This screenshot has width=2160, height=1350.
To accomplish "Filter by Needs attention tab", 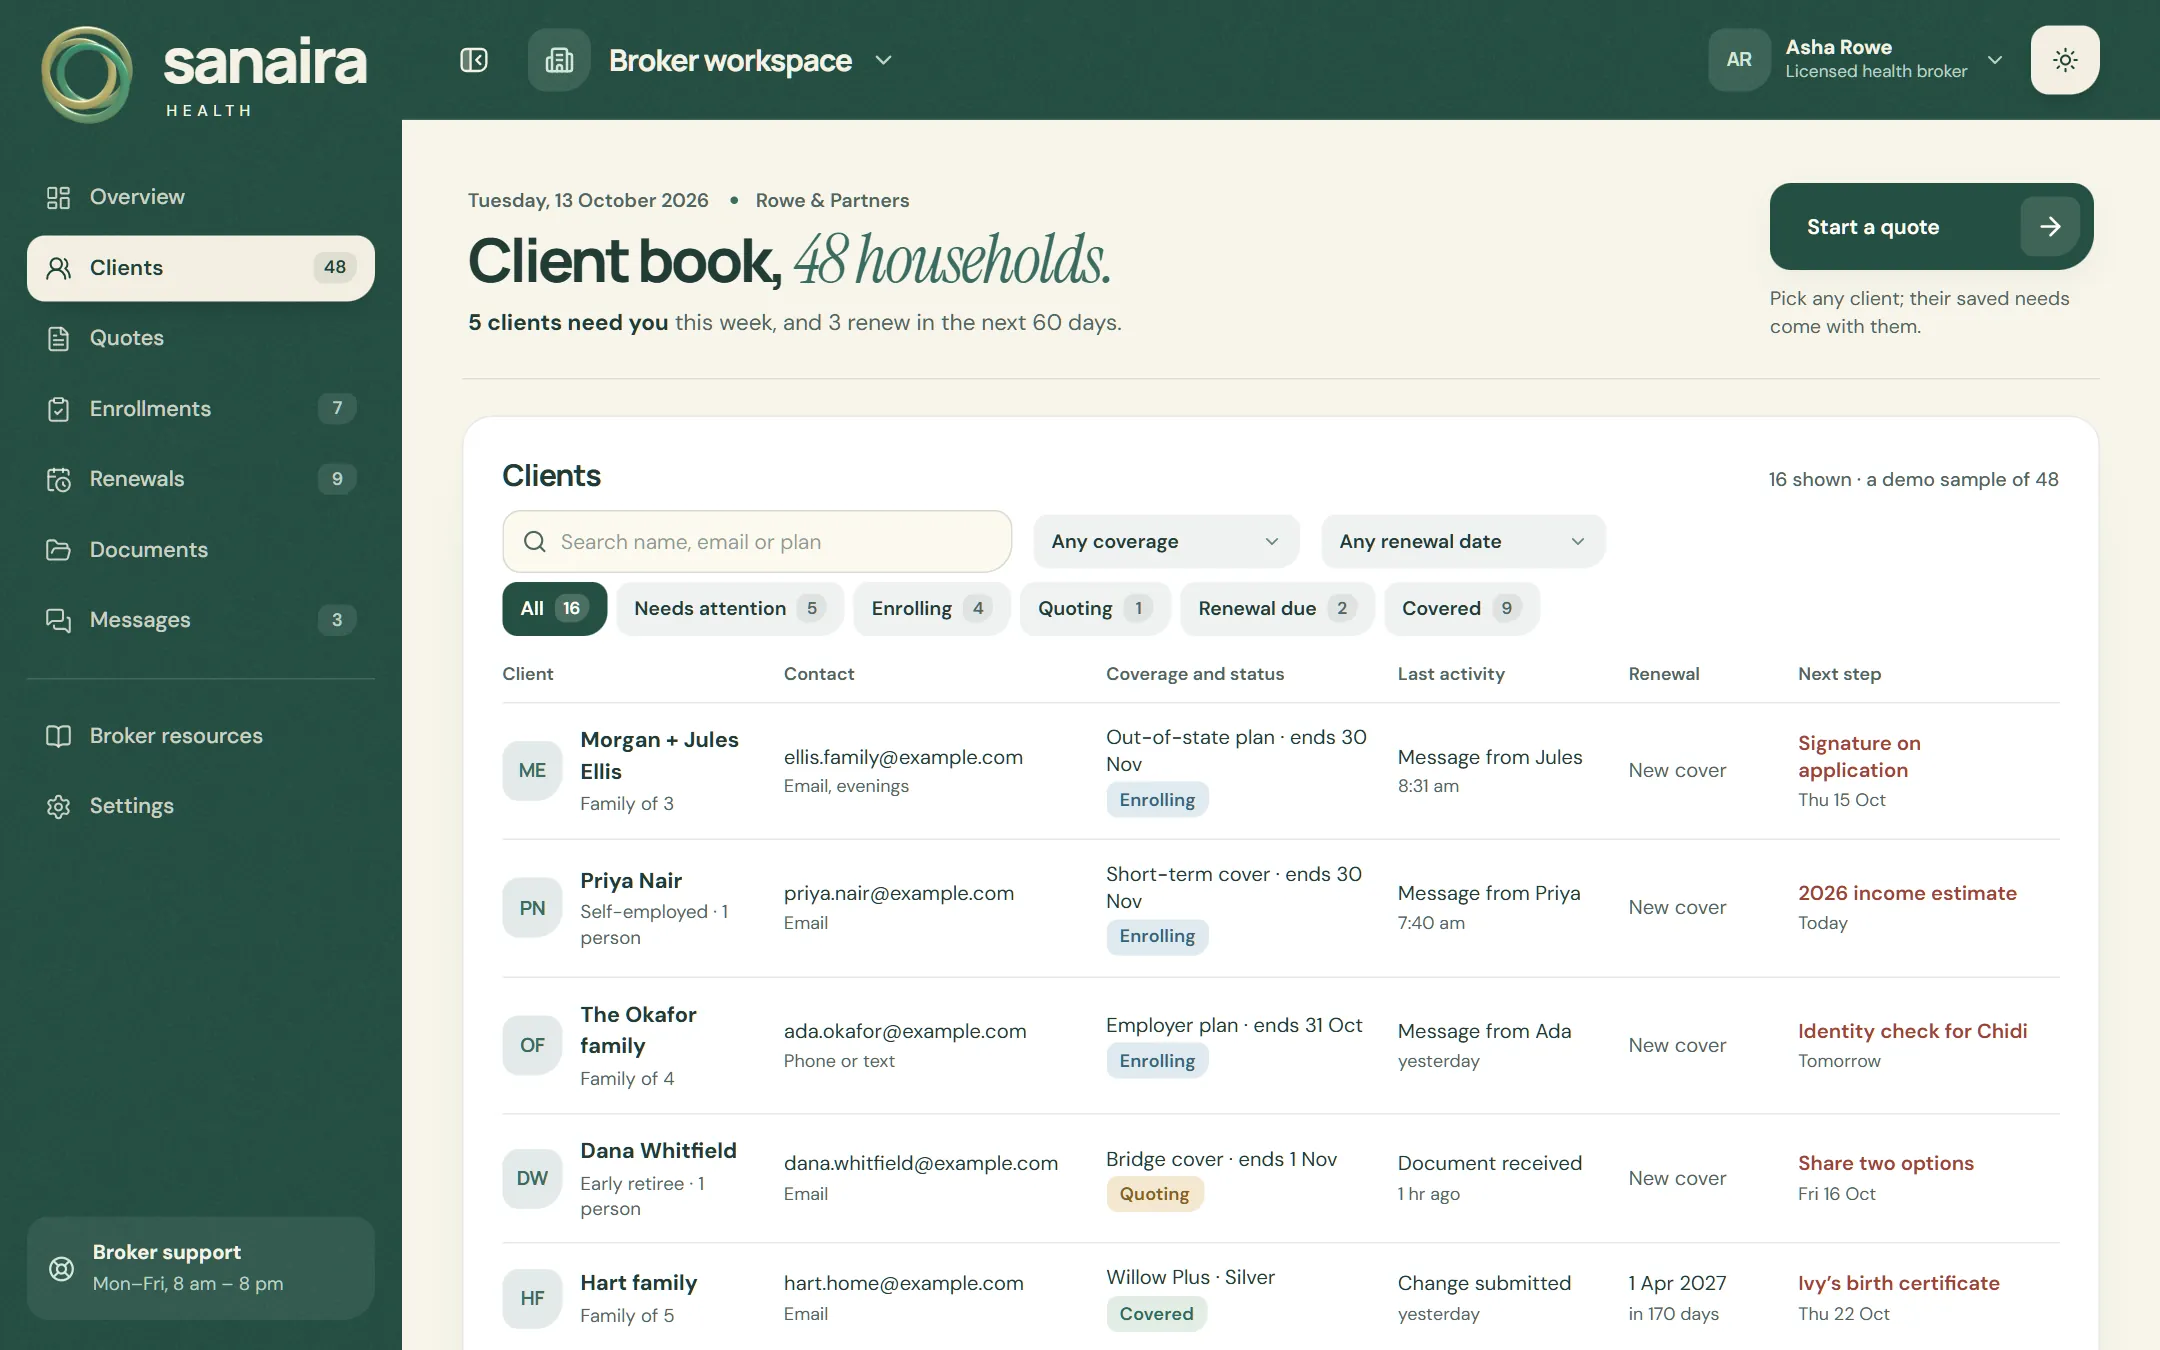I will click(x=730, y=609).
